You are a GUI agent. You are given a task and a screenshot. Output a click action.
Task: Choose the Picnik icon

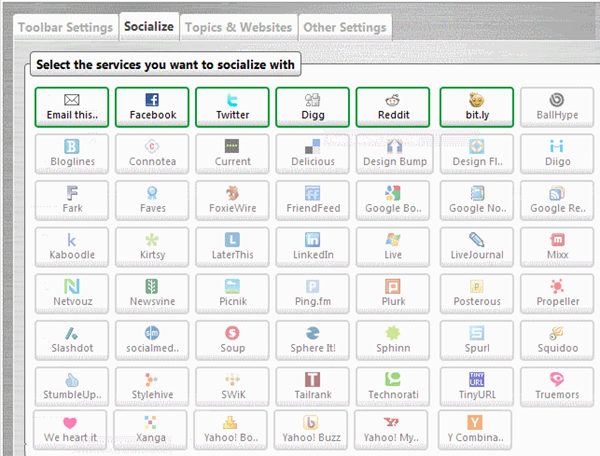point(232,286)
